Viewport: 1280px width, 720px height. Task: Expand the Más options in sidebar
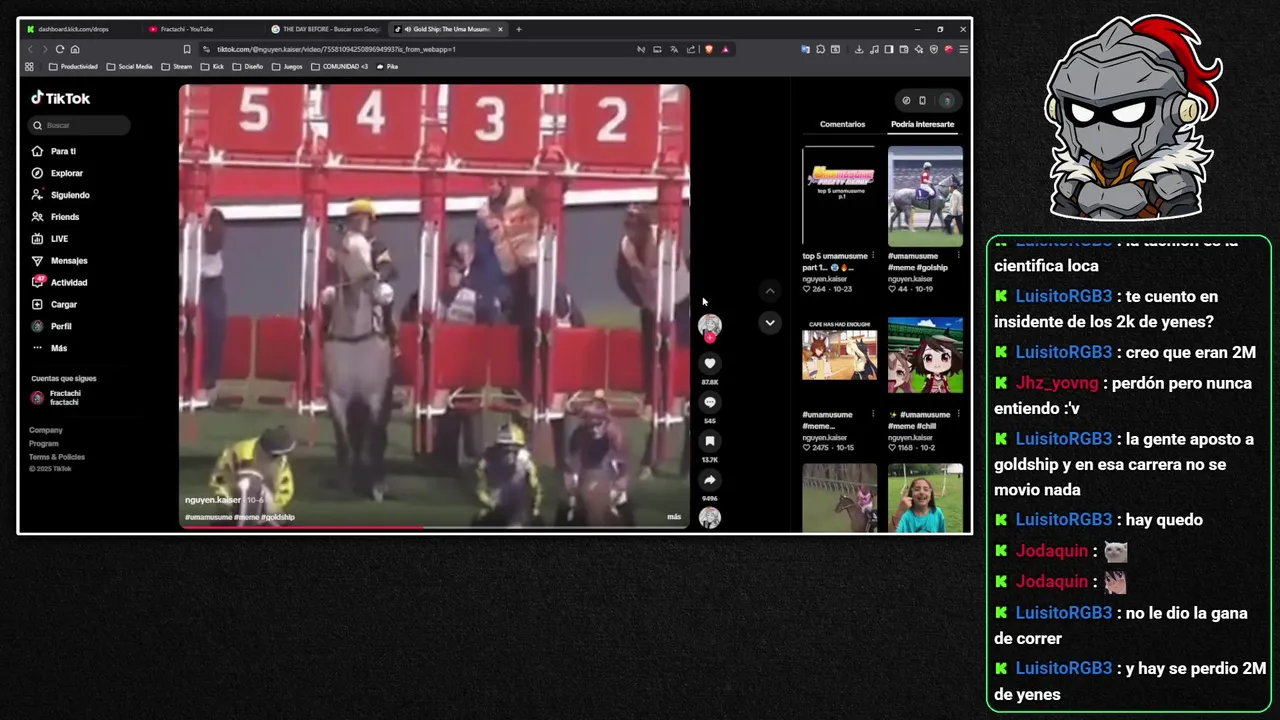(x=58, y=348)
